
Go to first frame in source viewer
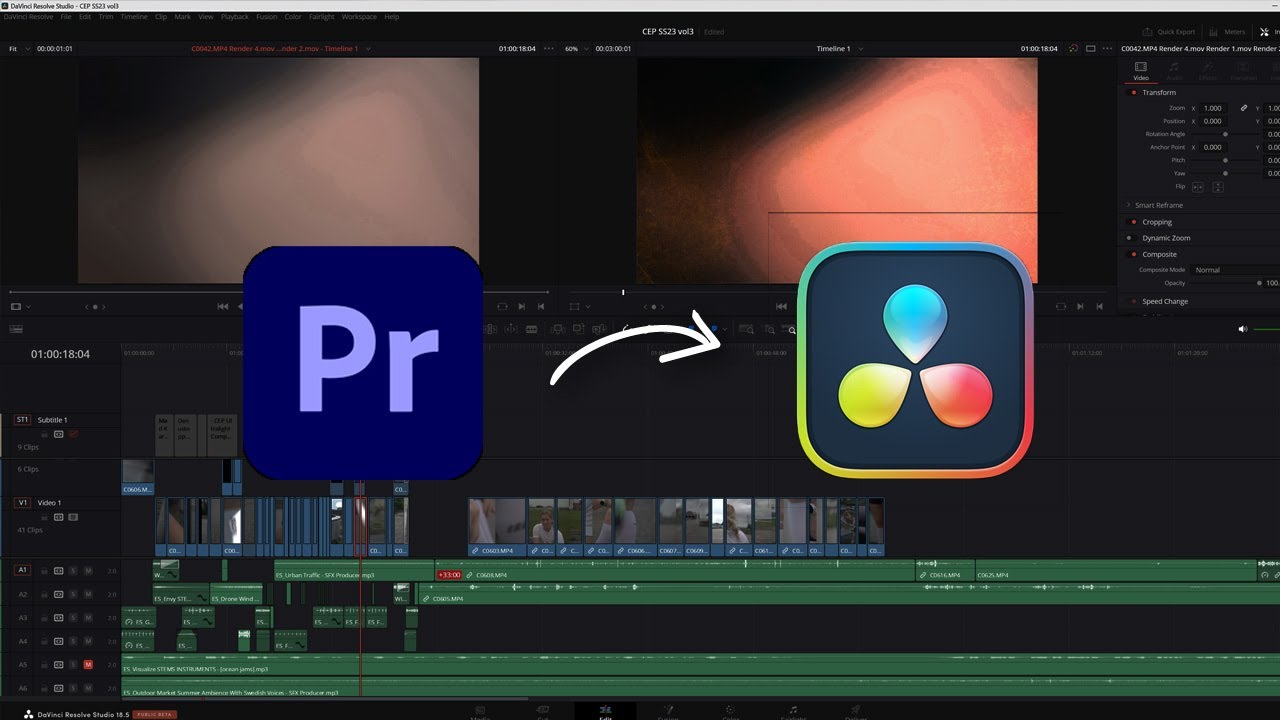pyautogui.click(x=223, y=307)
